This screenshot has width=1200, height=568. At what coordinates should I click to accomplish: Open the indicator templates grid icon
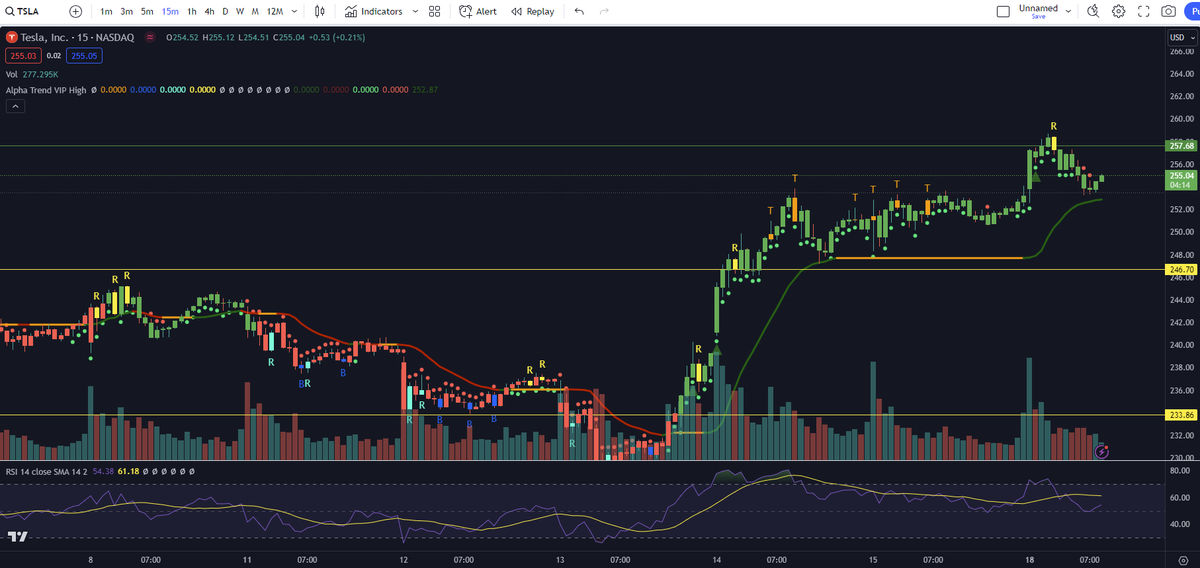click(x=434, y=11)
